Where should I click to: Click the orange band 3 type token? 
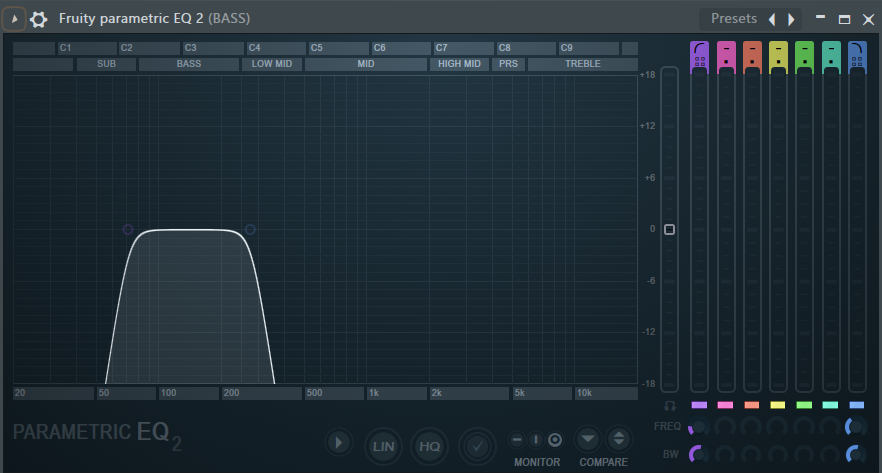coord(752,56)
